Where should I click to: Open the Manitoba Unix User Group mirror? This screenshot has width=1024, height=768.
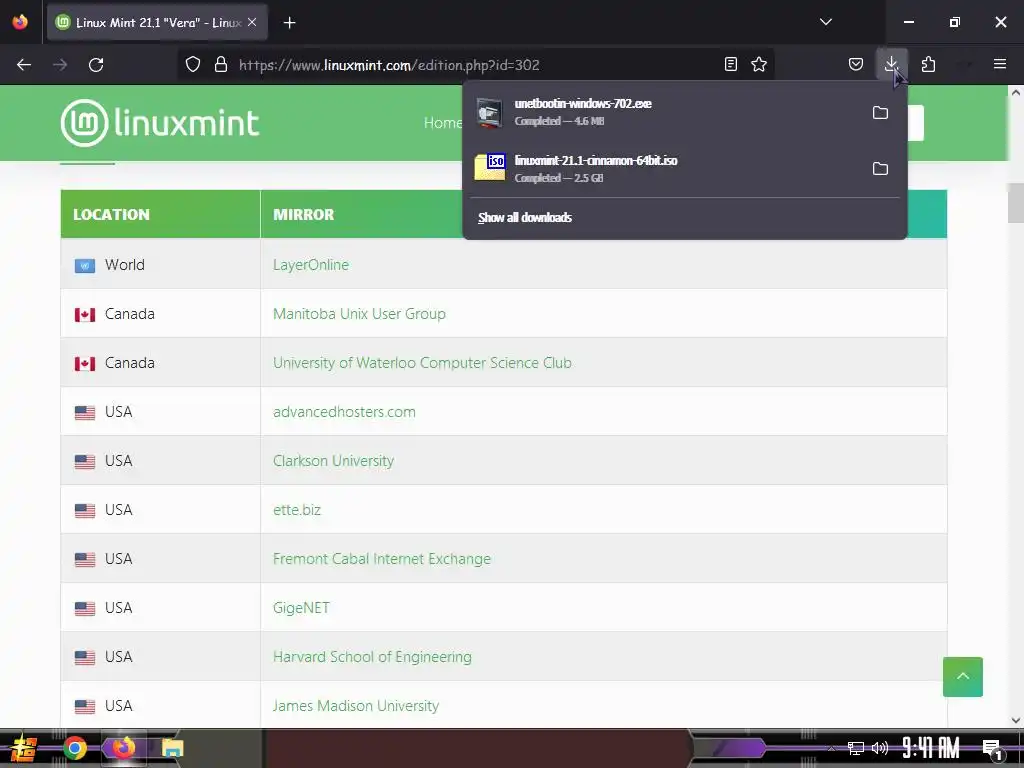pos(359,313)
